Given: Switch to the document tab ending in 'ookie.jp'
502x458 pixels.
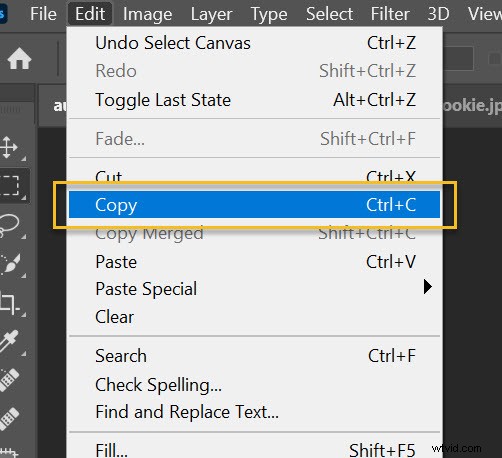Looking at the screenshot, I should 473,106.
